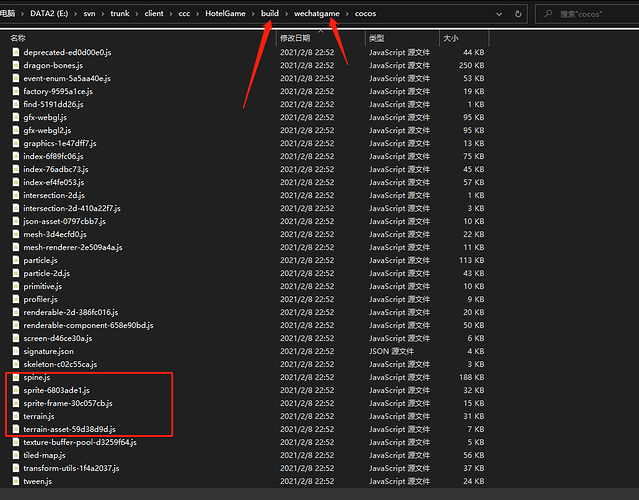Expand the chevron after client breadcrumb
This screenshot has width=639, height=500.
171,14
